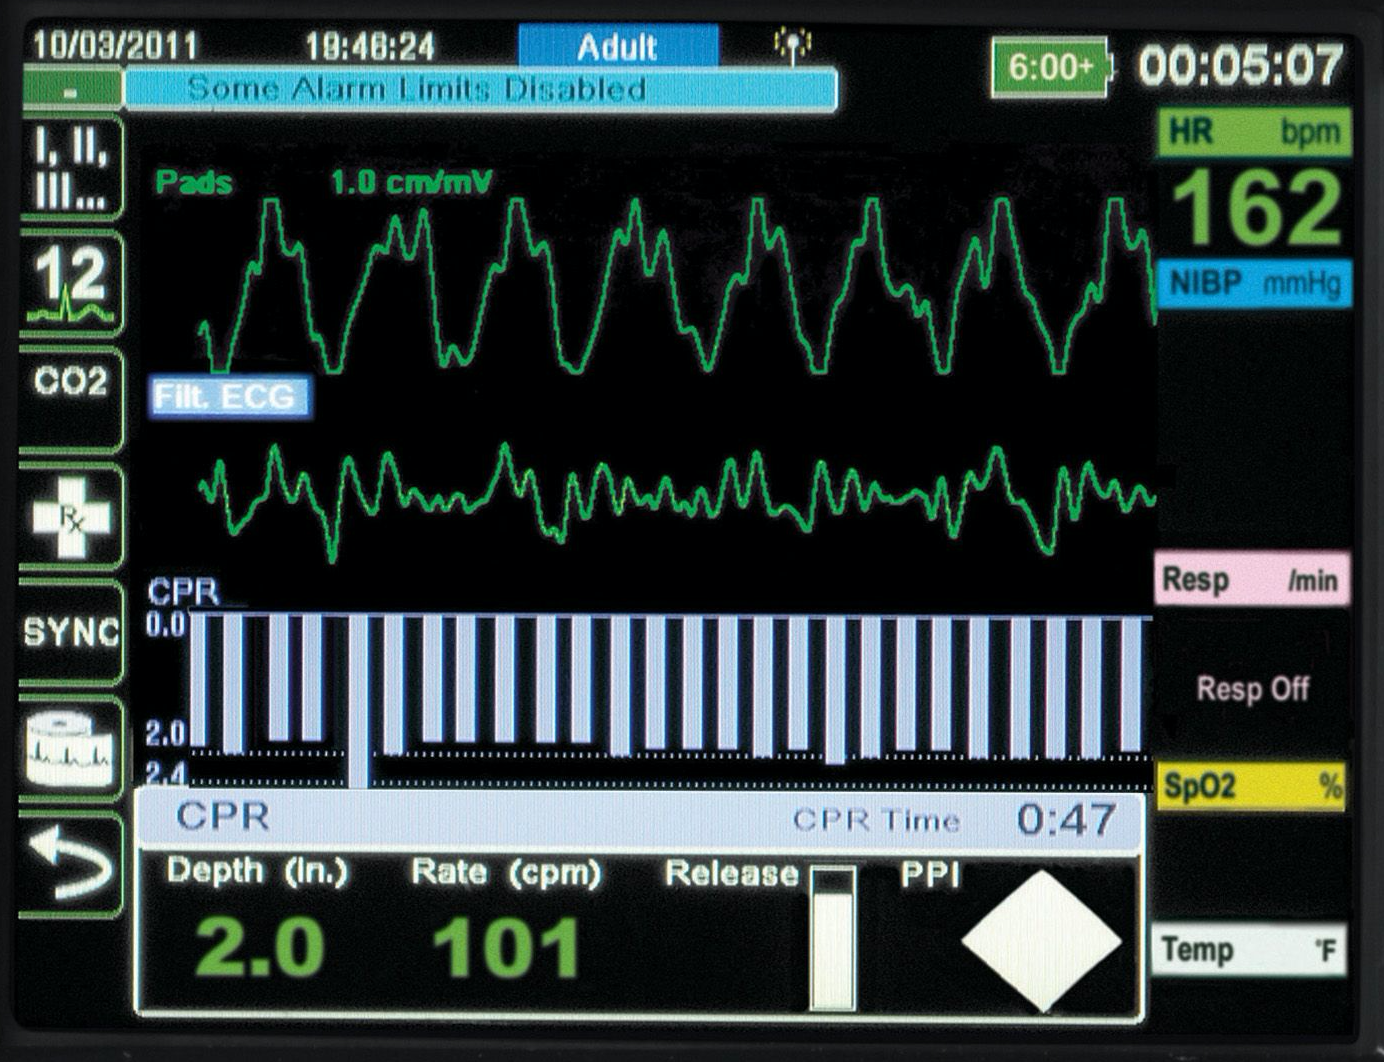Toggle SYNC mode
1384x1062 pixels.
71,632
